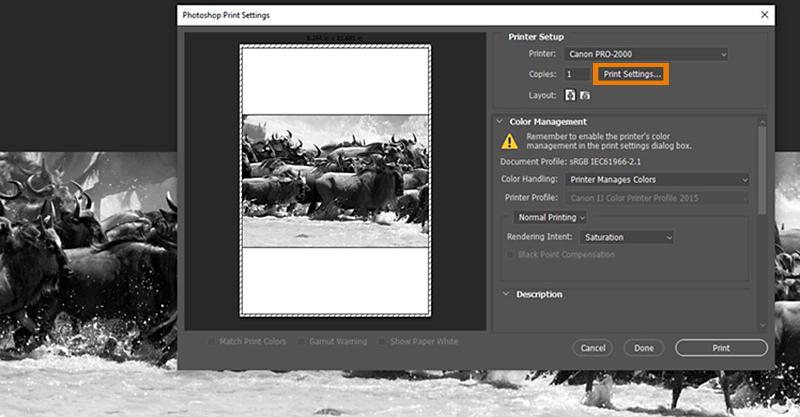Toggle Show Paper White checkbox
Screen dimensions: 800x417
[382, 341]
